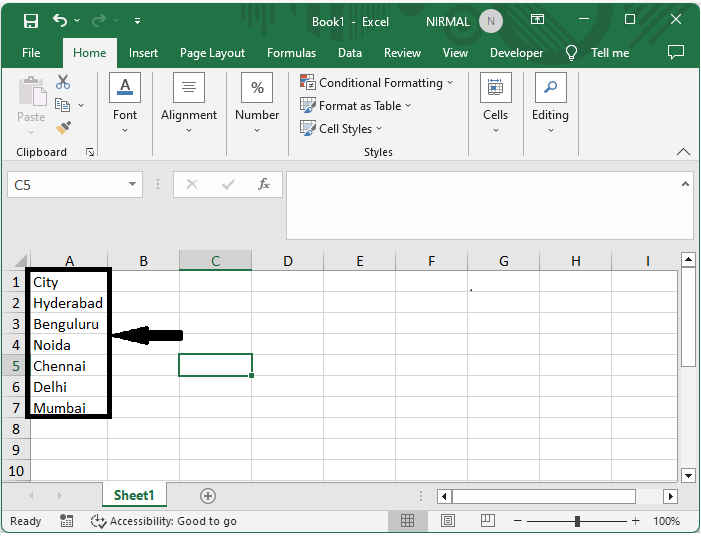Click the Cancel X in formula bar
The image size is (701, 536).
pos(192,184)
